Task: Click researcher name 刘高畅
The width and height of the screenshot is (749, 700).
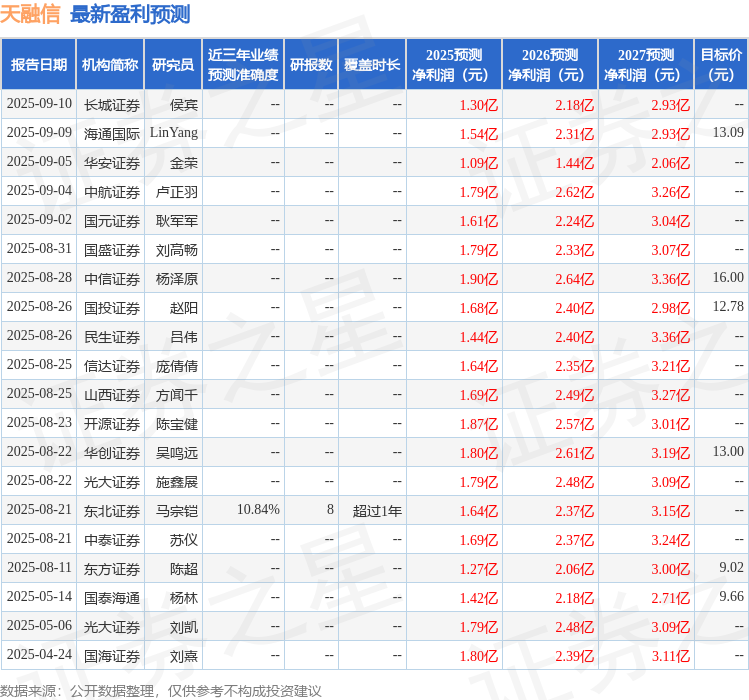Action: pyautogui.click(x=177, y=250)
